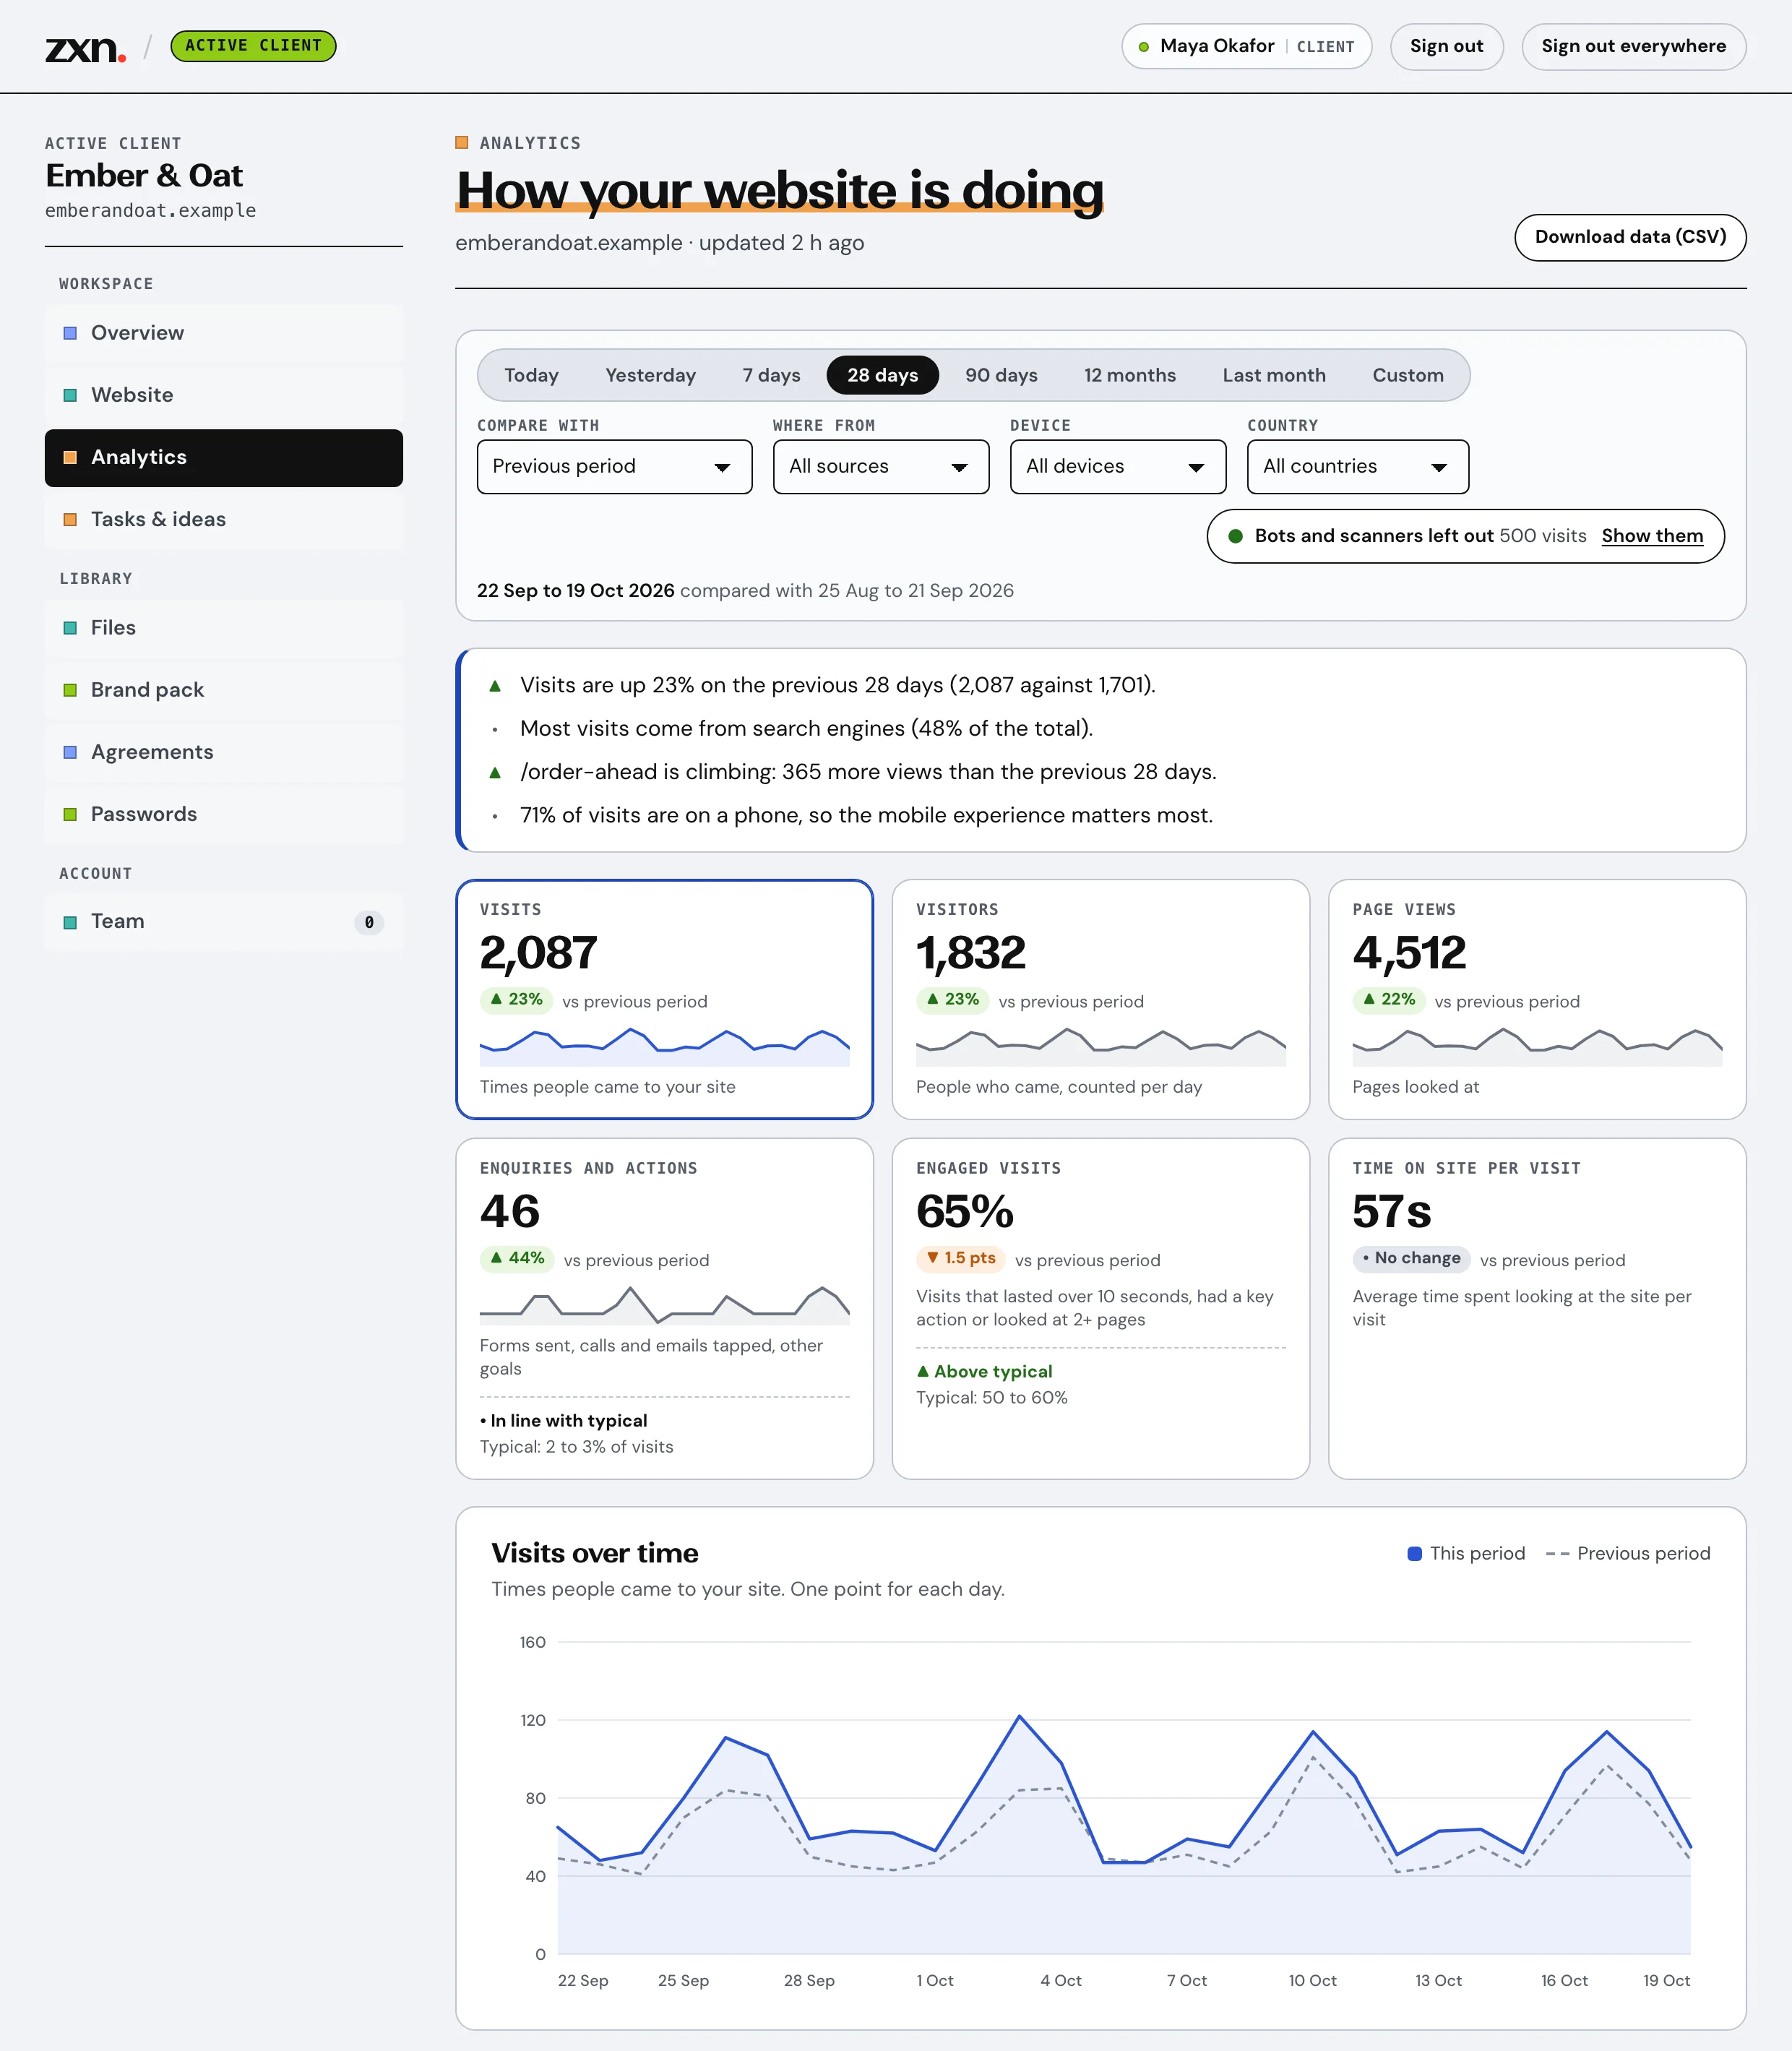Viewport: 1792px width, 2051px height.
Task: Click the orange icon beside Tasks & ideas
Action: (x=70, y=519)
